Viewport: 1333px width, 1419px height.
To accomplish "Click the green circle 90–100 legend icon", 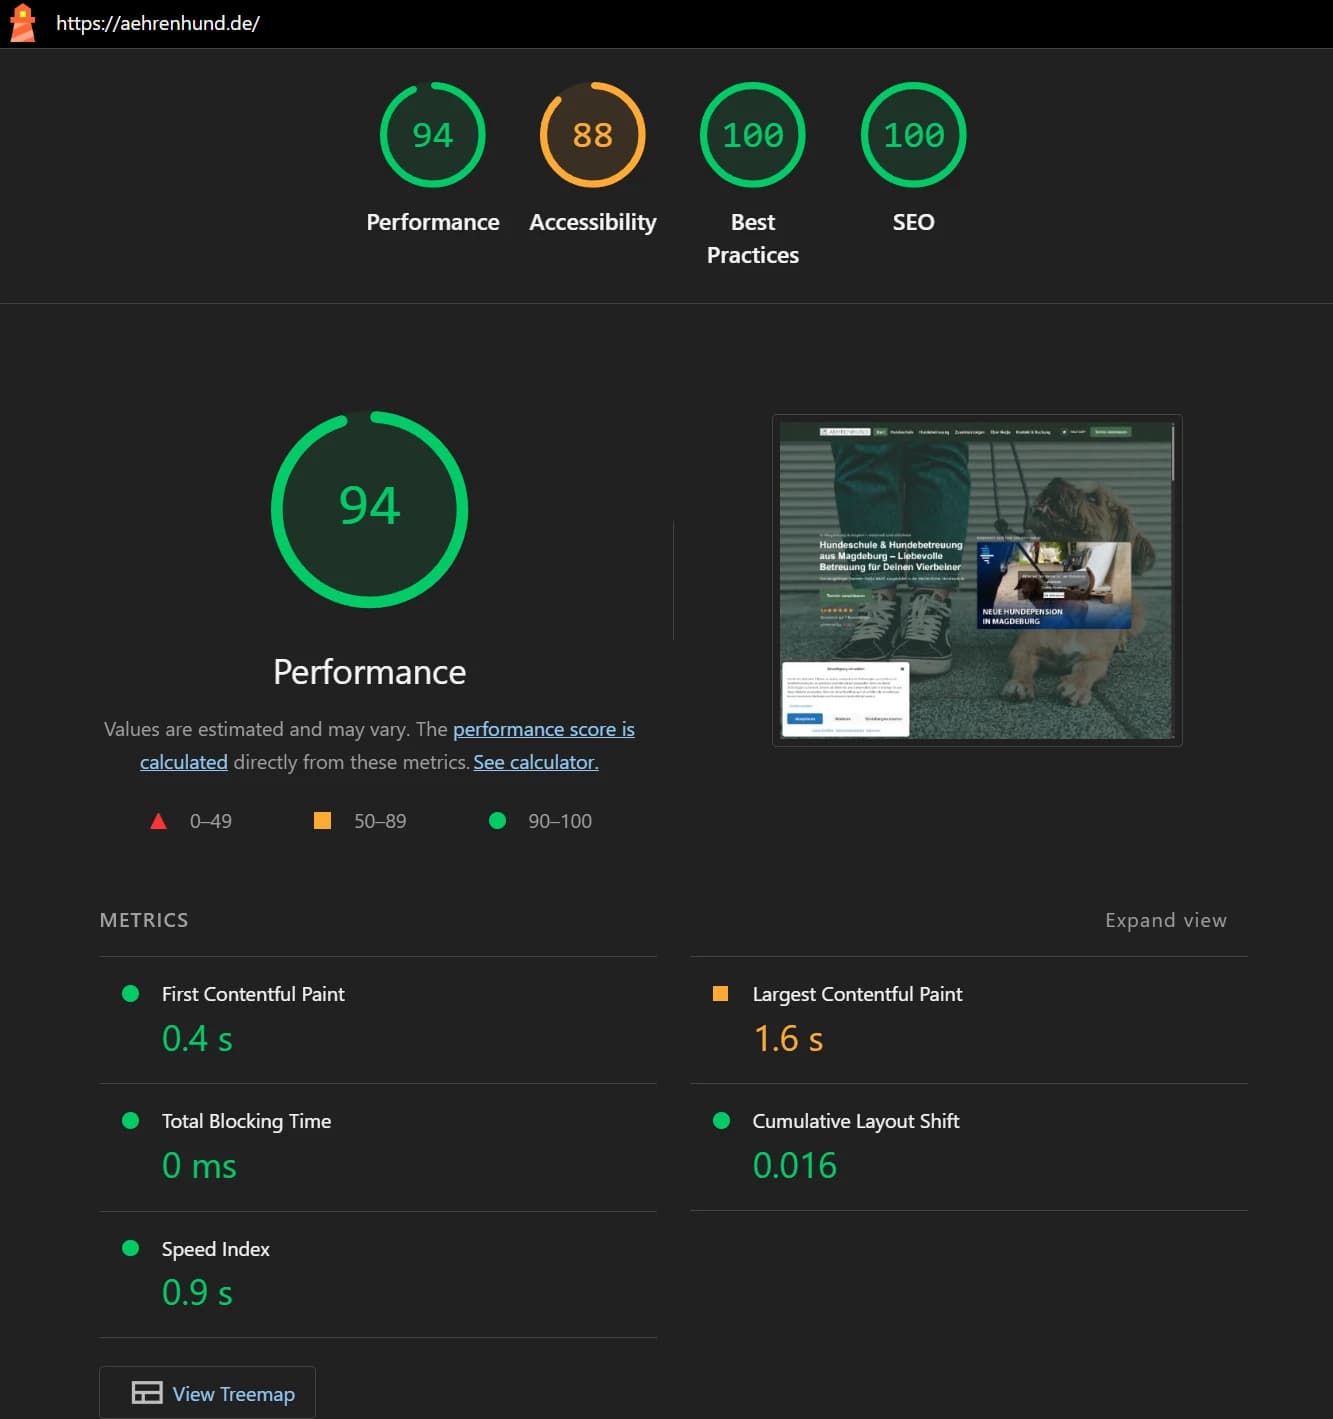I will [497, 821].
